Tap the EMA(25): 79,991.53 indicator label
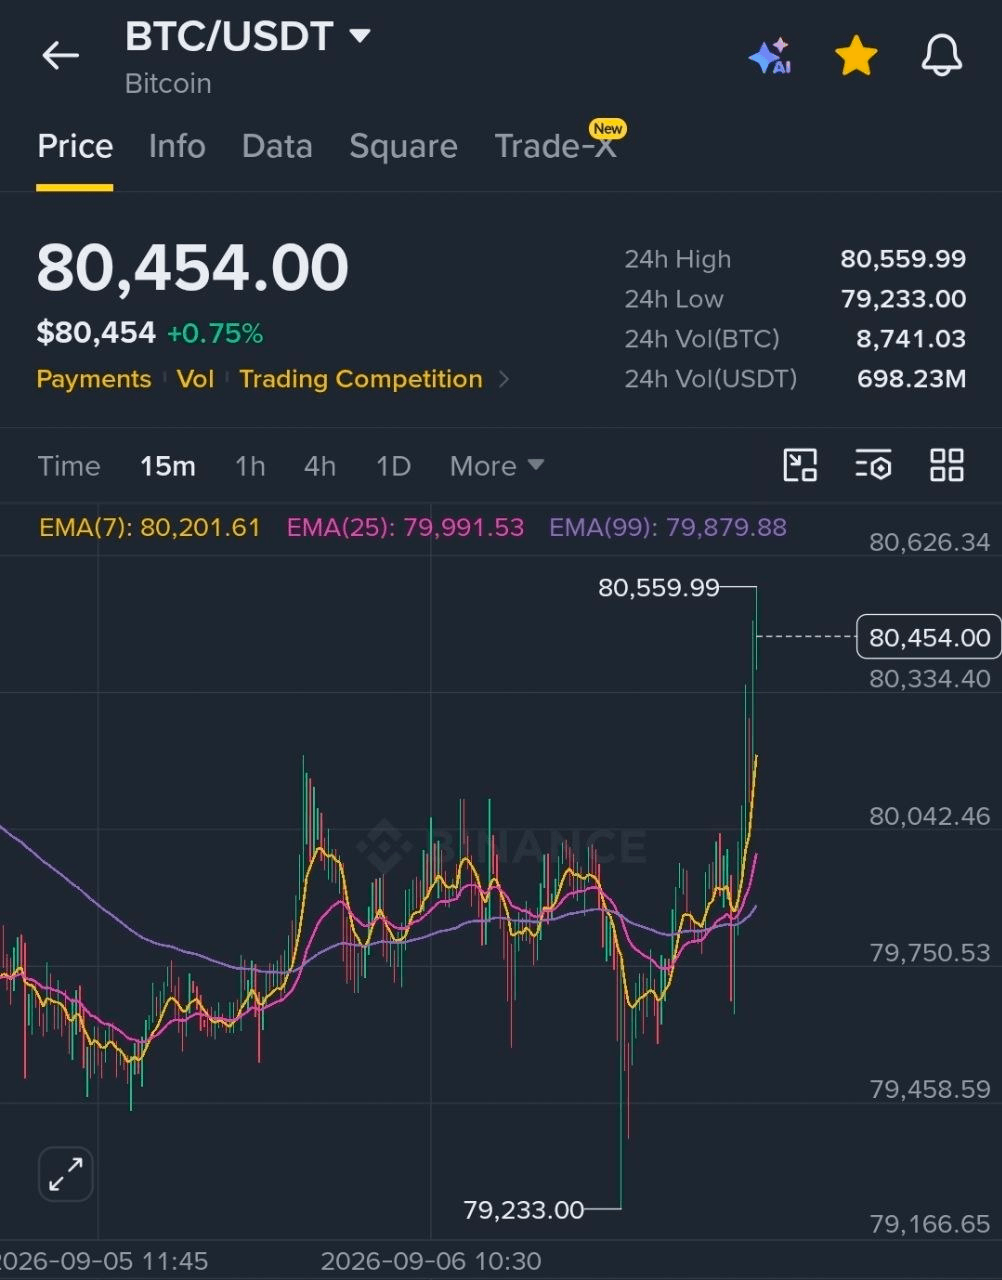The height and width of the screenshot is (1280, 1002). pyautogui.click(x=405, y=527)
